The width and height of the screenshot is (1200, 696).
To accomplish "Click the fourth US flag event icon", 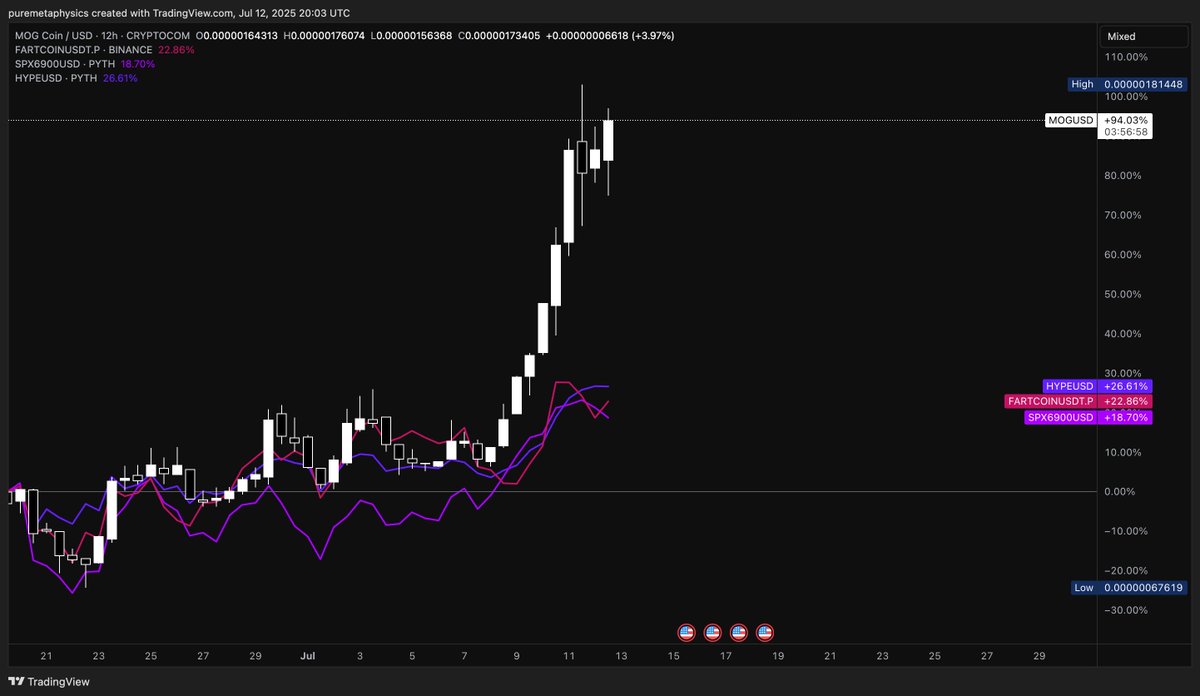I will pos(765,632).
